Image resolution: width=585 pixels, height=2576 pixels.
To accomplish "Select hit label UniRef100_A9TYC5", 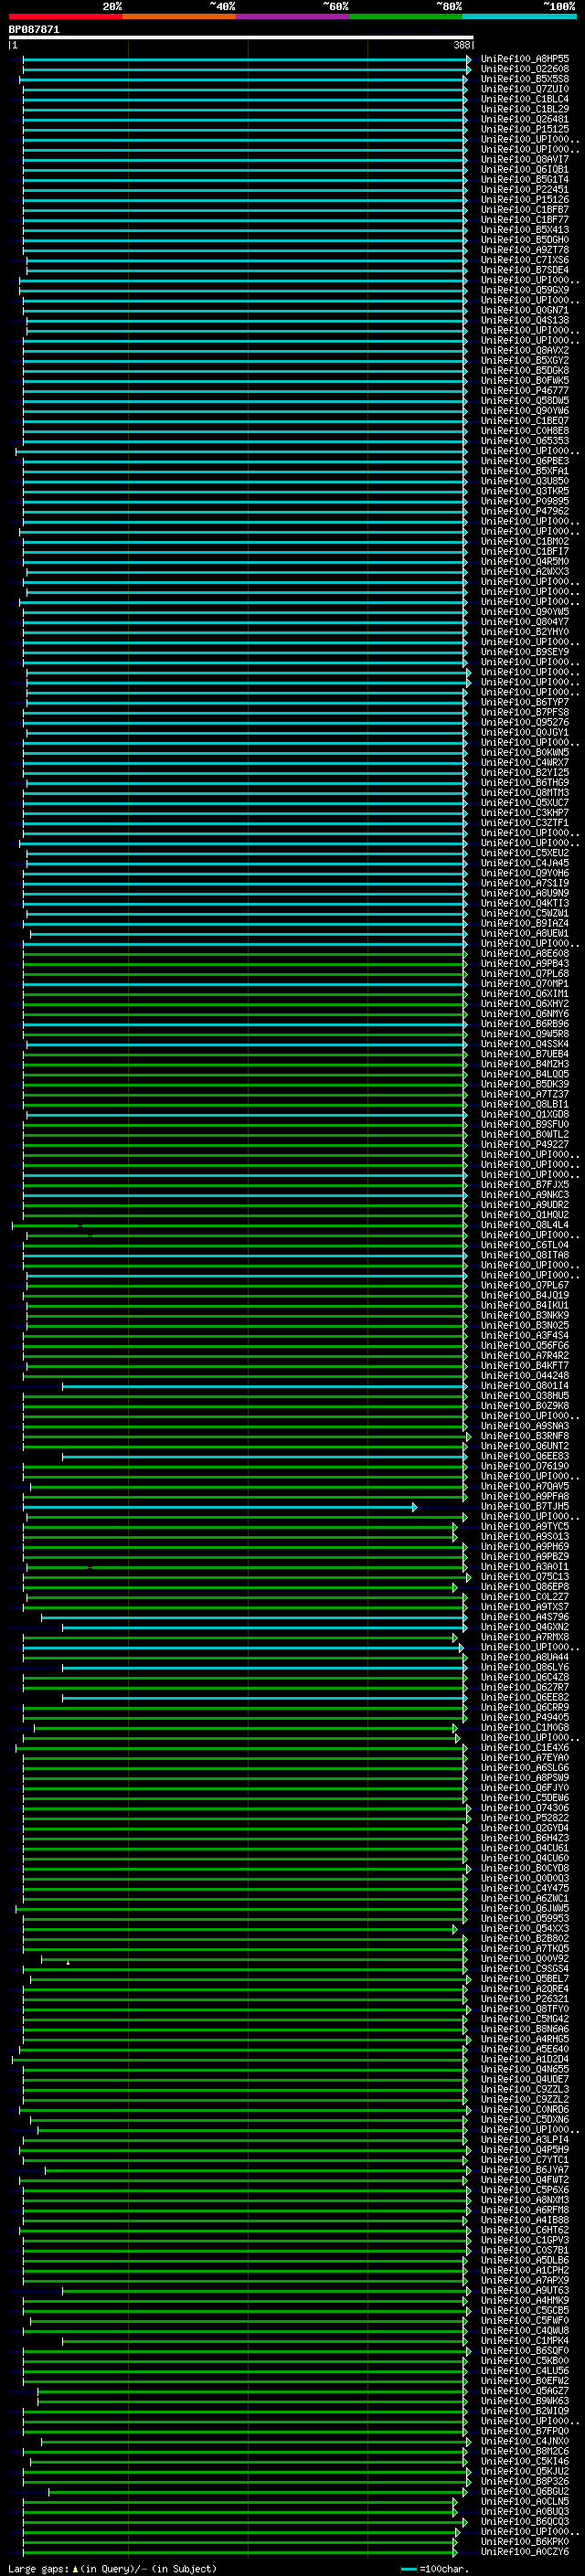I will pos(525,1527).
